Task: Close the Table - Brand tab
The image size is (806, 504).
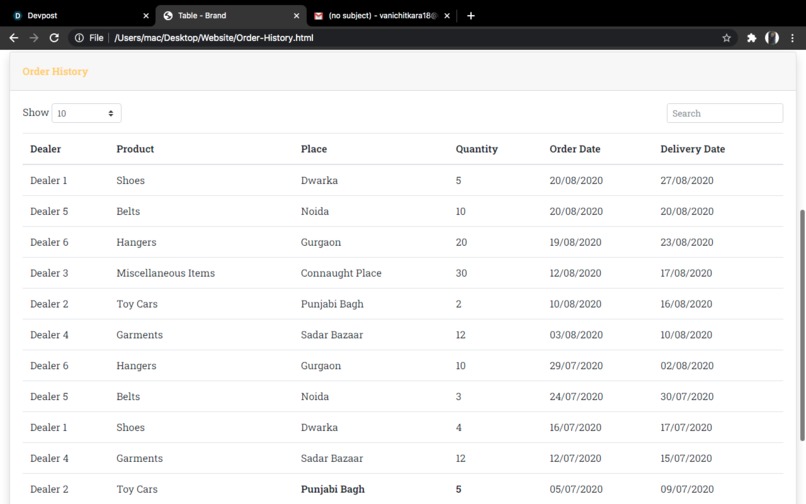Action: (296, 15)
